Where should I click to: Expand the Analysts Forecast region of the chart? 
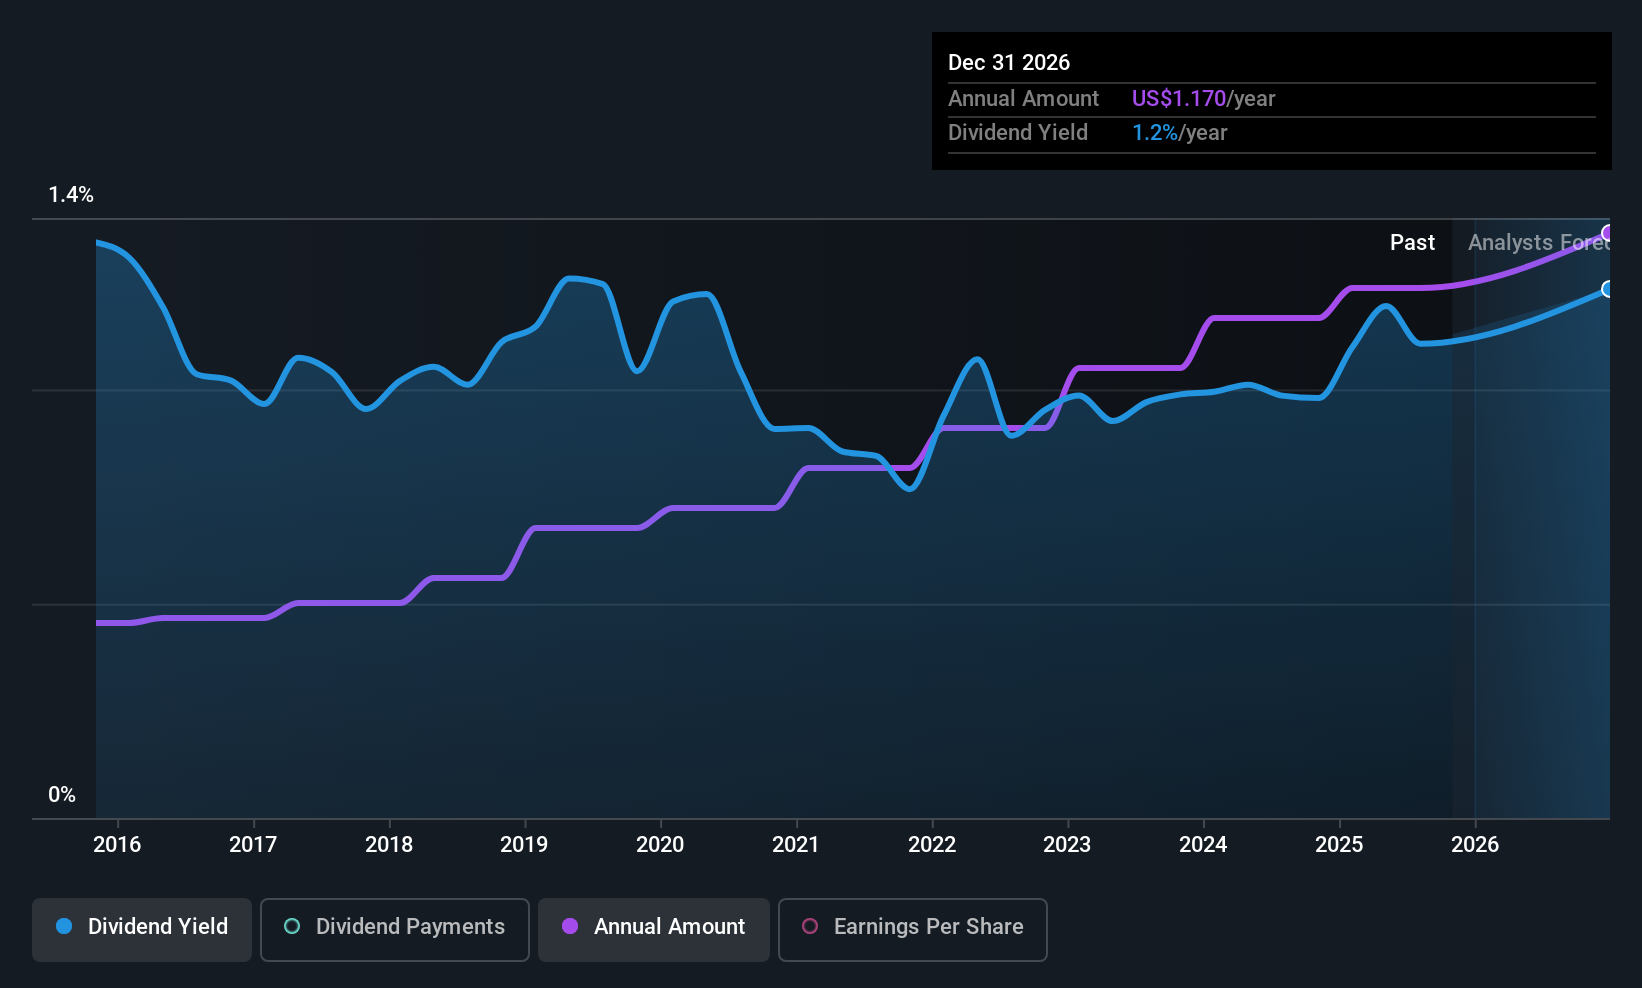1540,242
